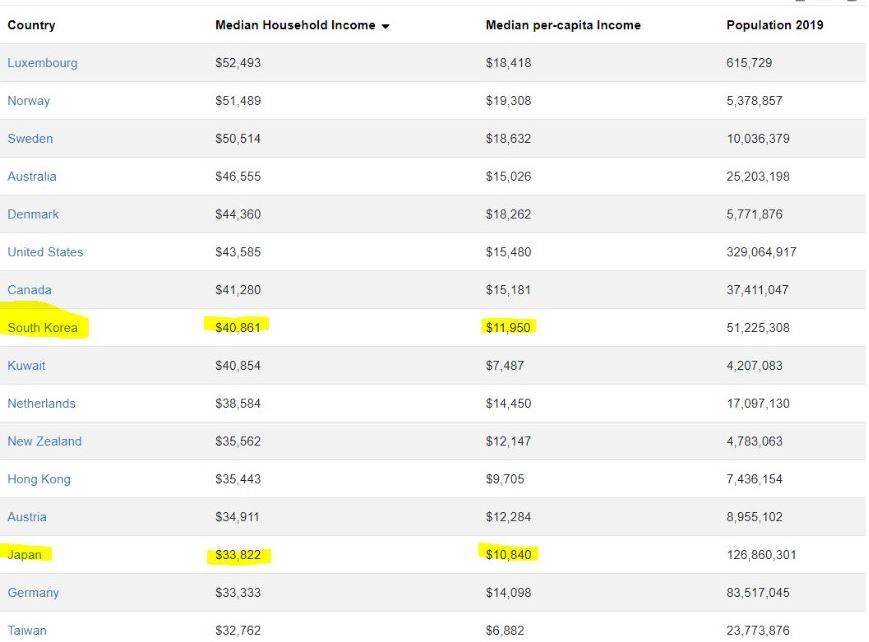Click the Country column header

point(31,25)
